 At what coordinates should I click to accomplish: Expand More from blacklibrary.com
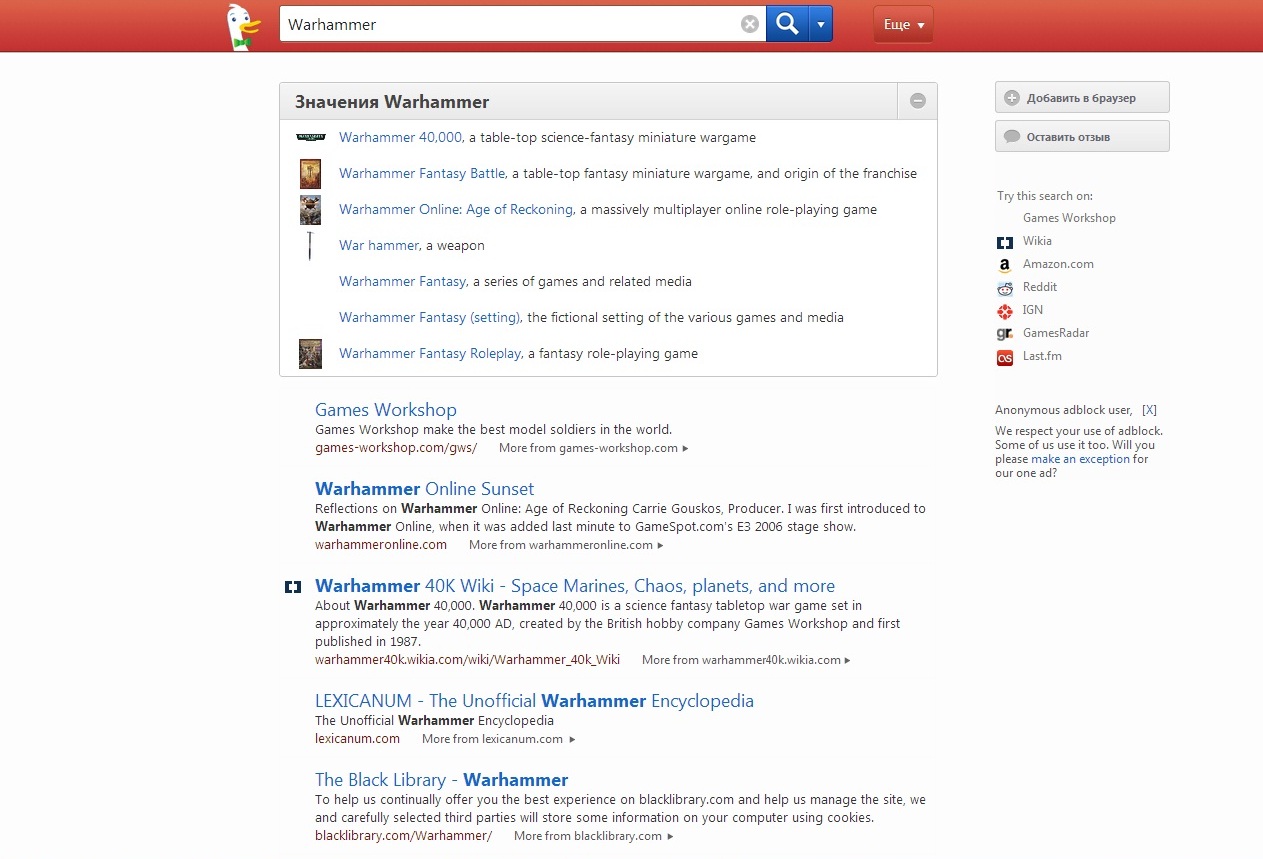point(593,836)
